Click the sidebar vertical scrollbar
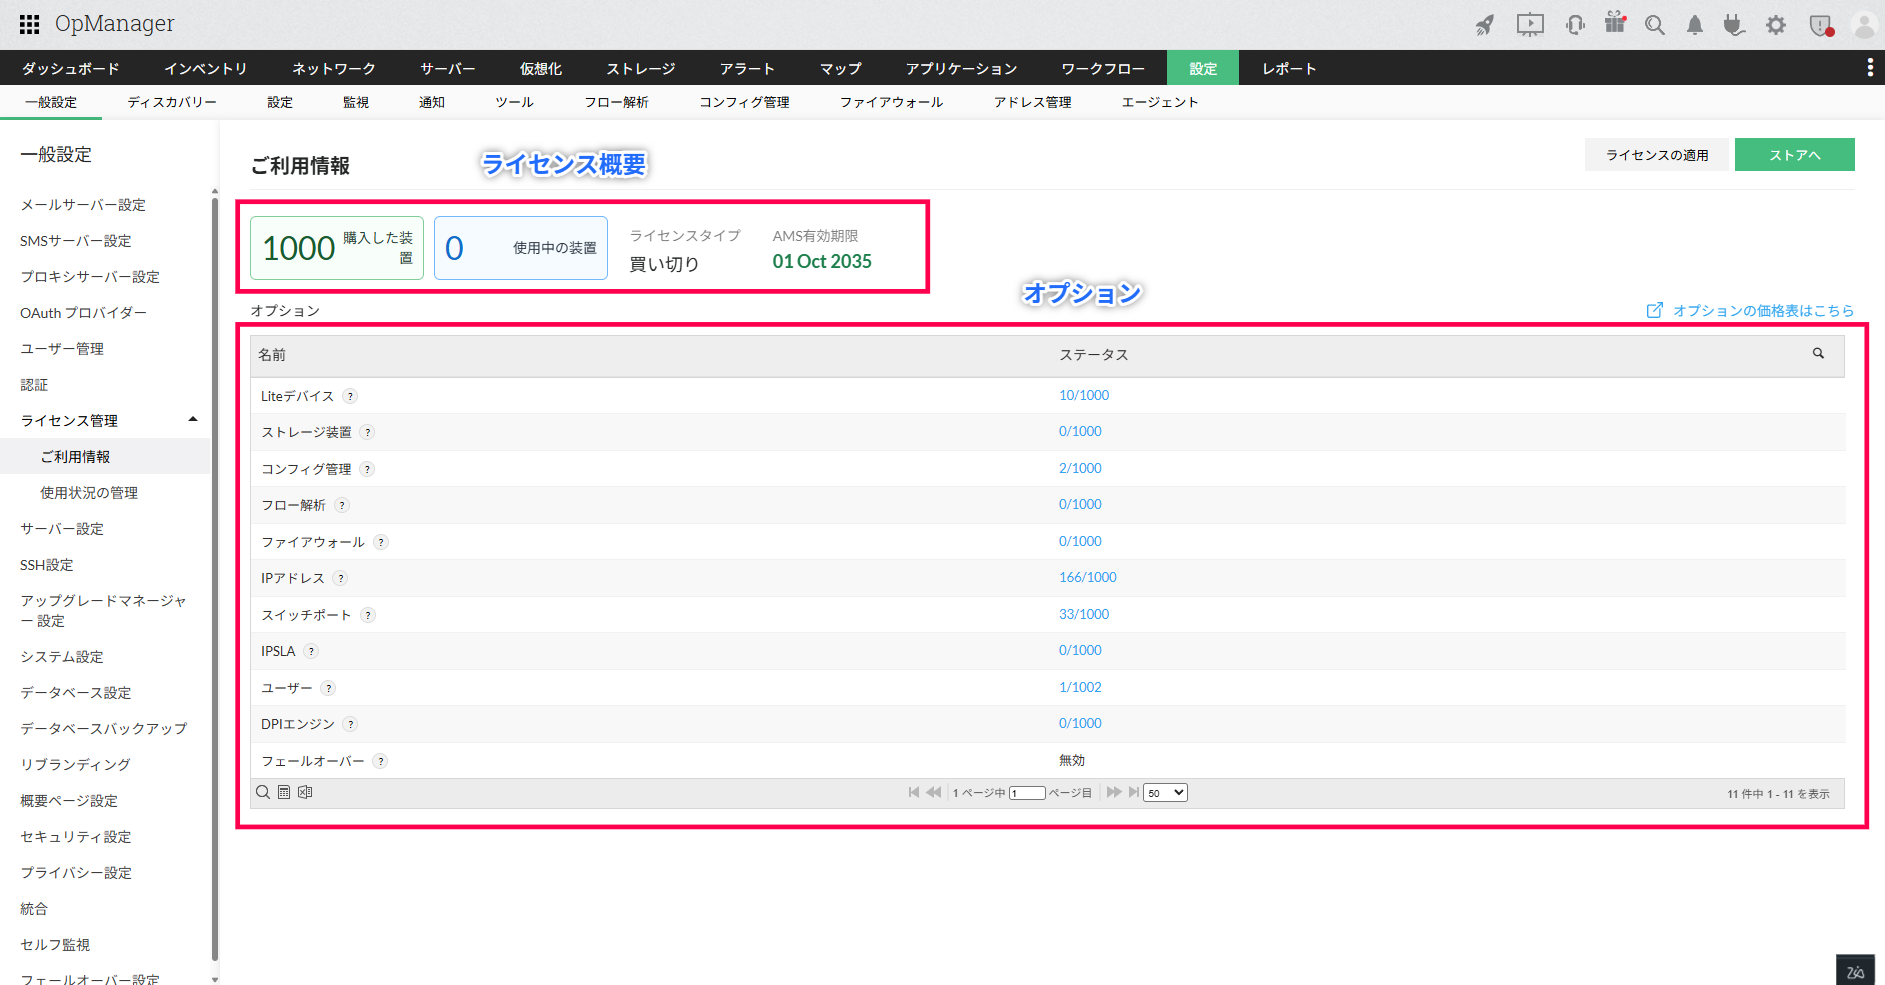Viewport: 1885px width, 985px height. click(215, 580)
